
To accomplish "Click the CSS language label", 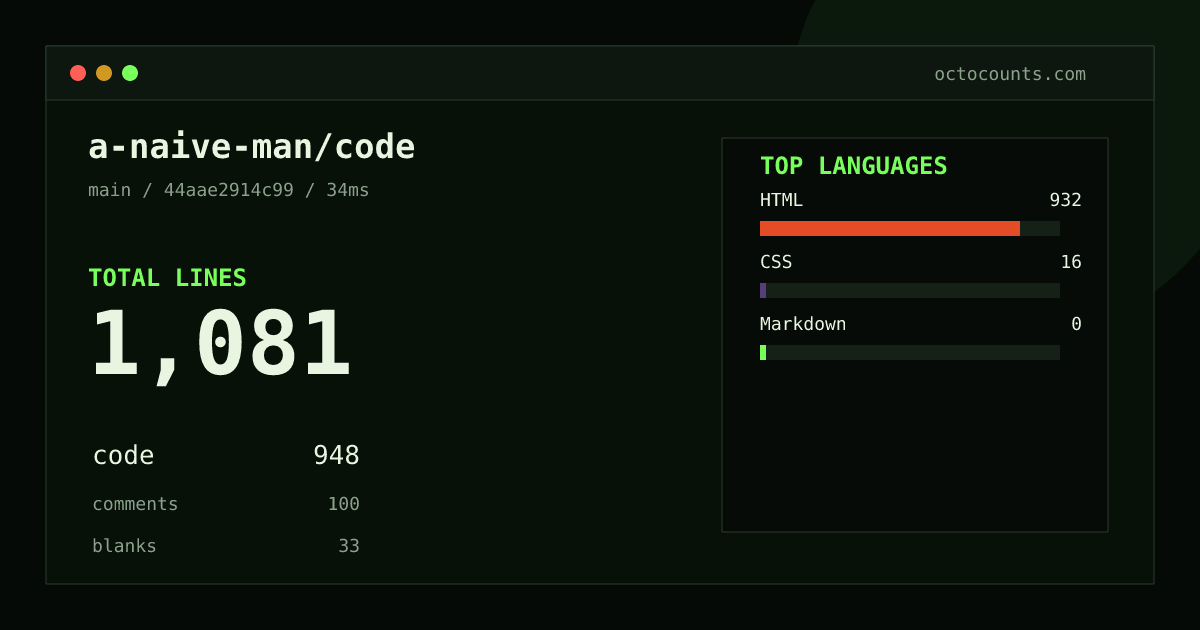I will [776, 262].
